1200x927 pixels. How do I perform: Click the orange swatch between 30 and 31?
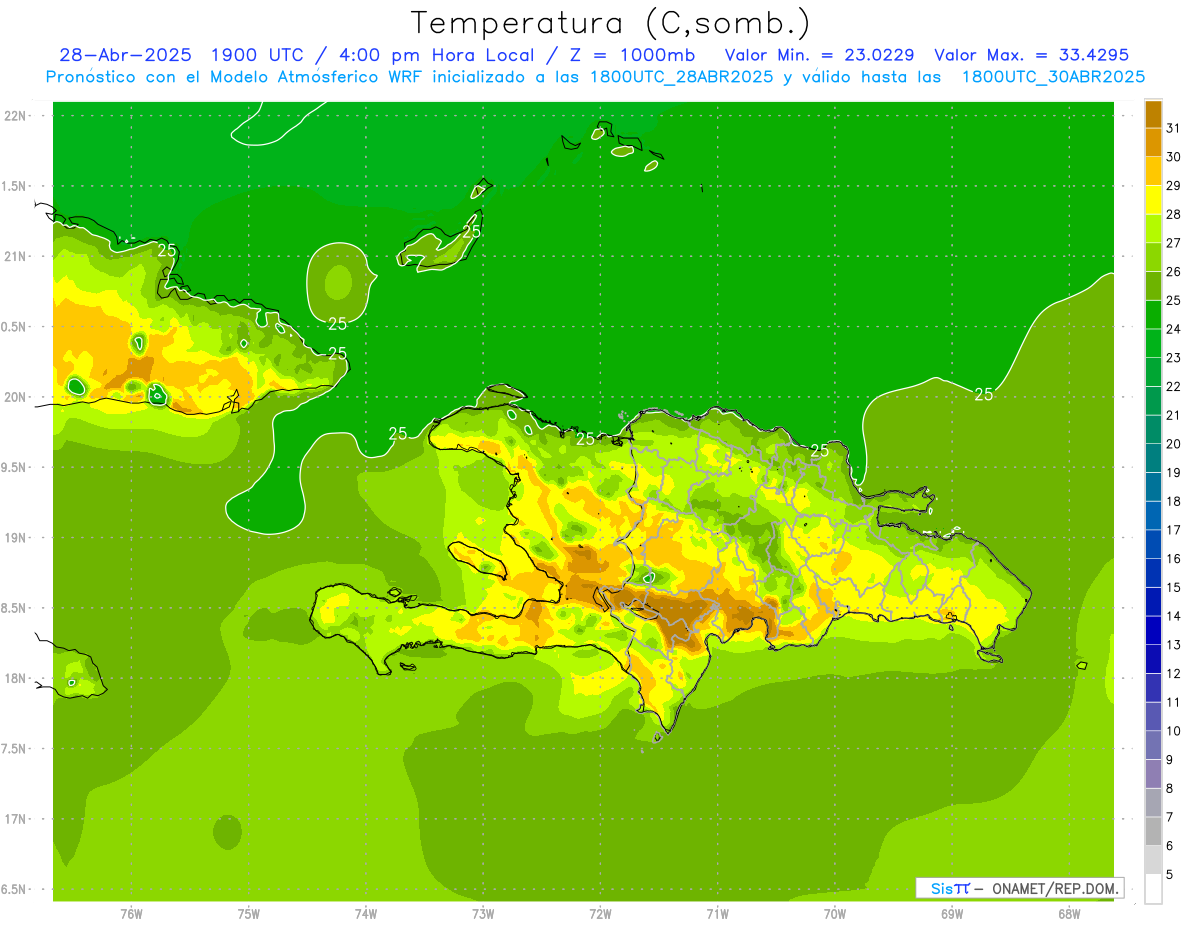click(1153, 142)
